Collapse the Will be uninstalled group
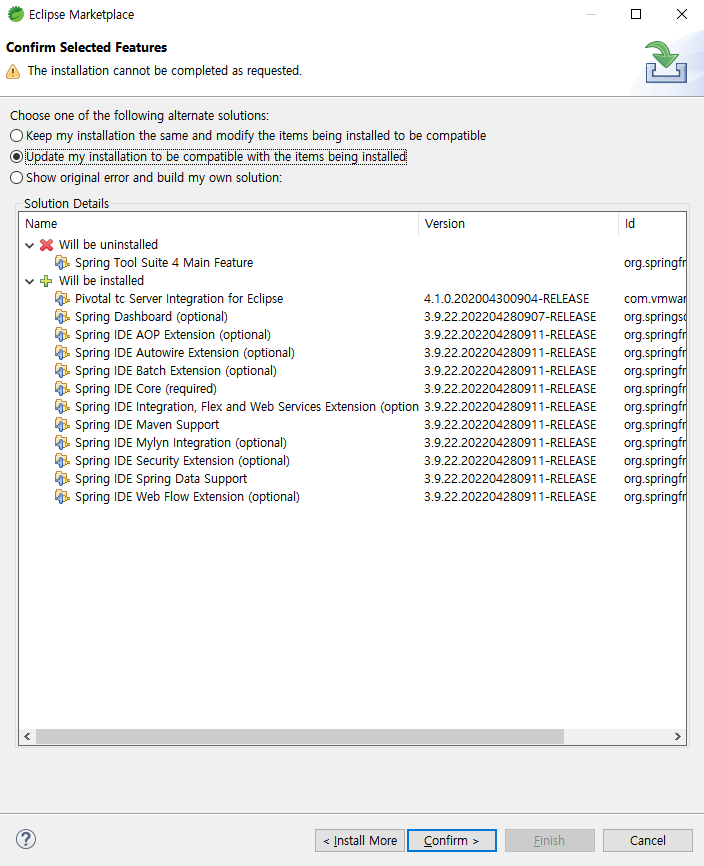Viewport: 704px width, 866px height. [30, 245]
